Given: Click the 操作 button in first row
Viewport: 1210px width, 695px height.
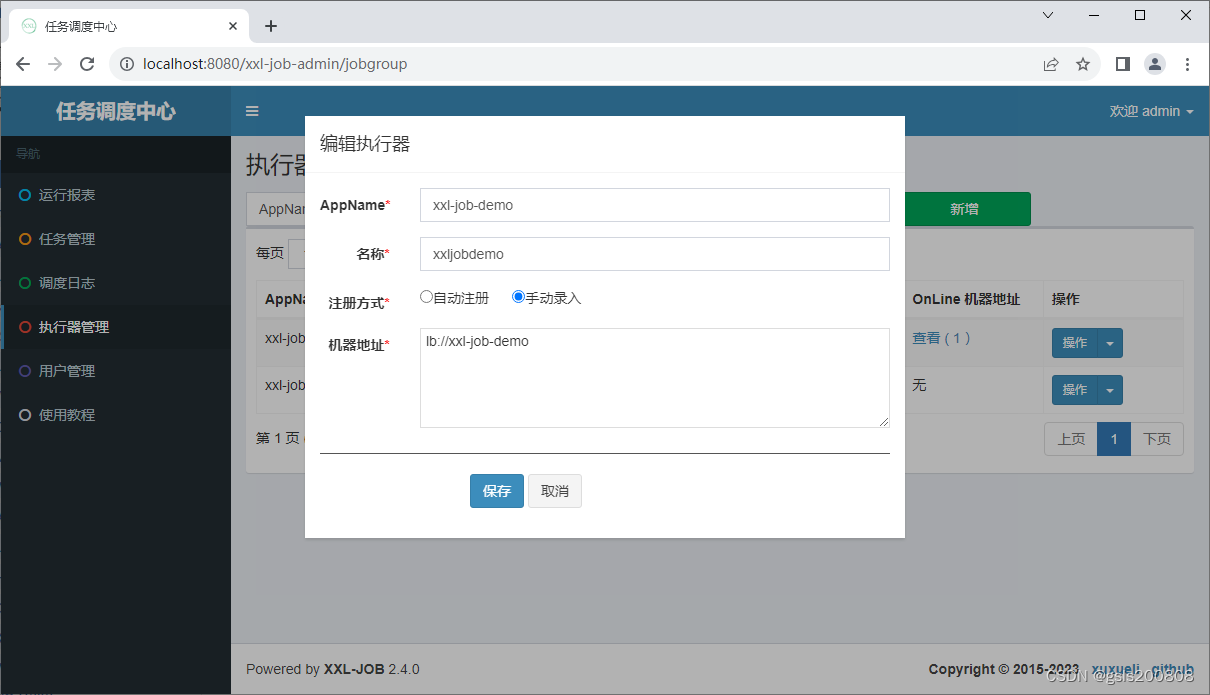Looking at the screenshot, I should tap(1075, 343).
